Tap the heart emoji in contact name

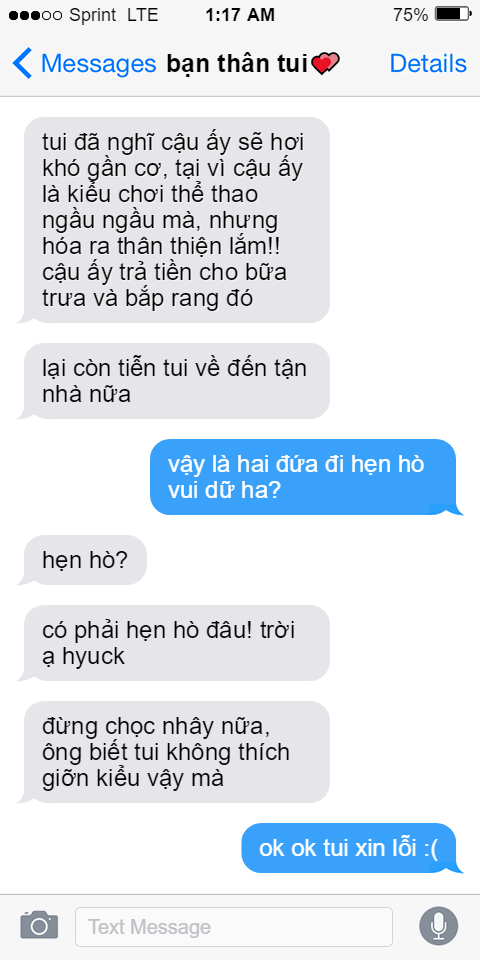click(x=325, y=64)
